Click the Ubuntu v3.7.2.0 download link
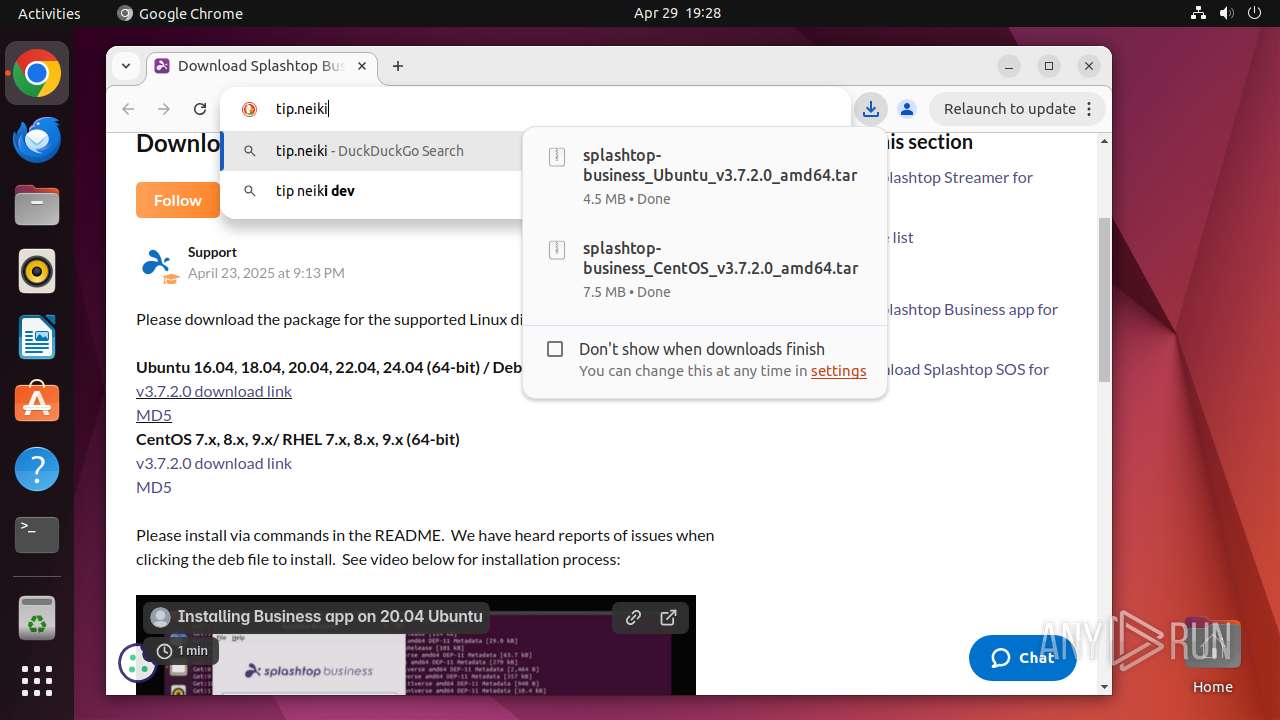Image resolution: width=1280 pixels, height=720 pixels. coord(214,391)
